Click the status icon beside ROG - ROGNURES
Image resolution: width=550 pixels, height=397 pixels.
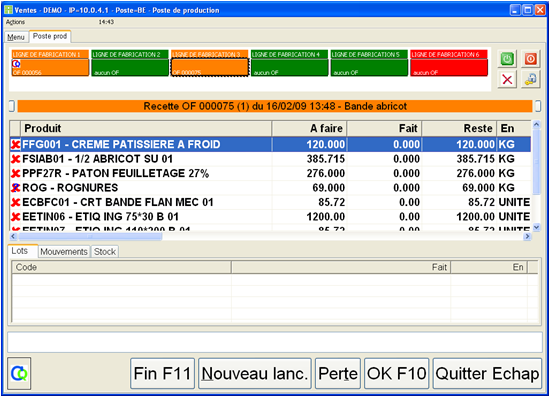pos(15,188)
